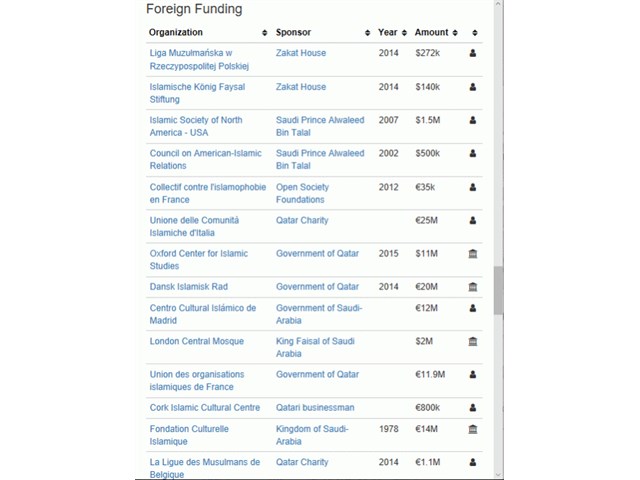Select the €11.9M amount cell
The width and height of the screenshot is (640, 480).
coord(430,374)
